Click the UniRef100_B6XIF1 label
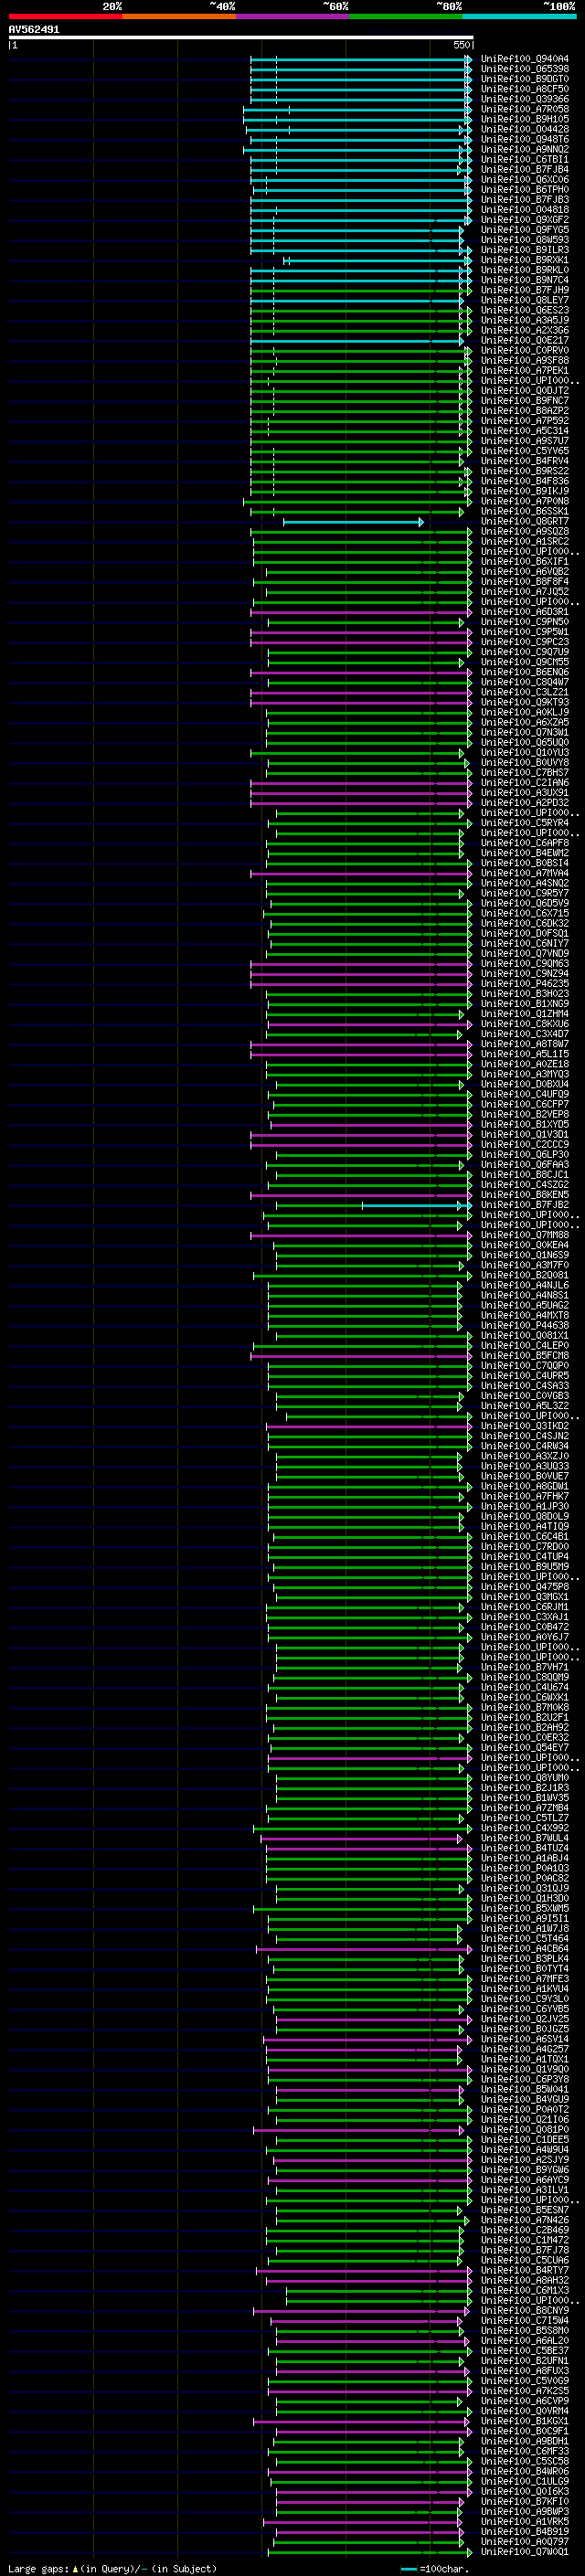585x2576 pixels. (524, 561)
